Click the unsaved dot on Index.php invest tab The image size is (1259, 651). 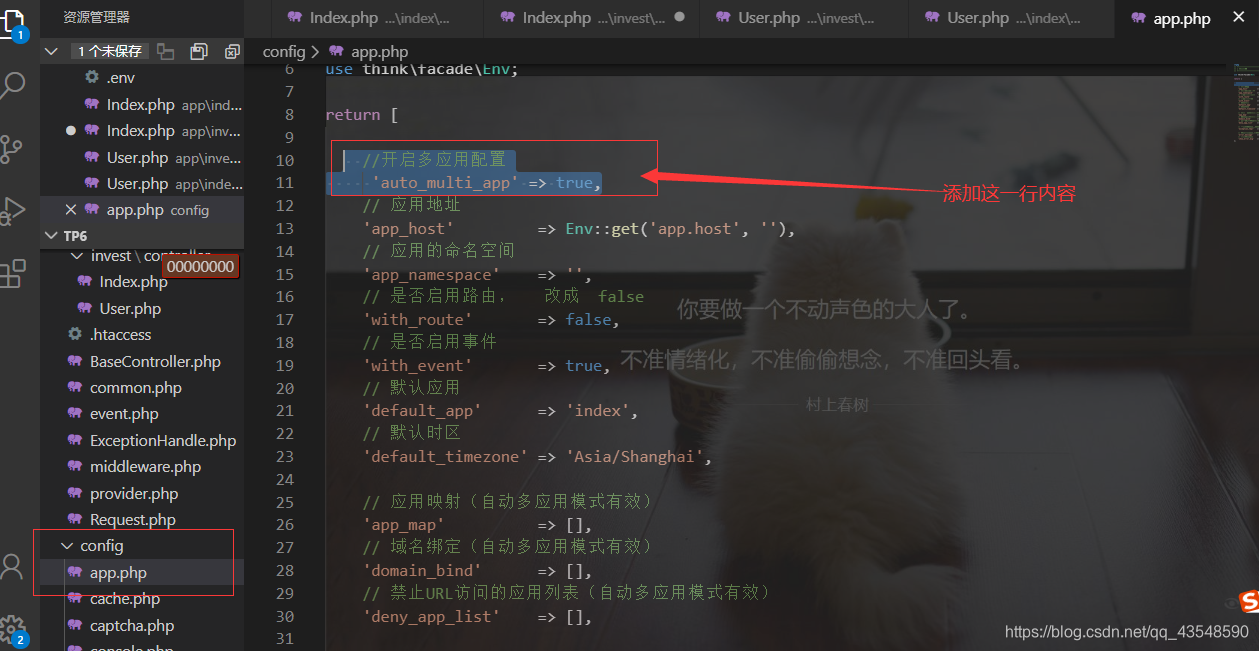tap(680, 17)
